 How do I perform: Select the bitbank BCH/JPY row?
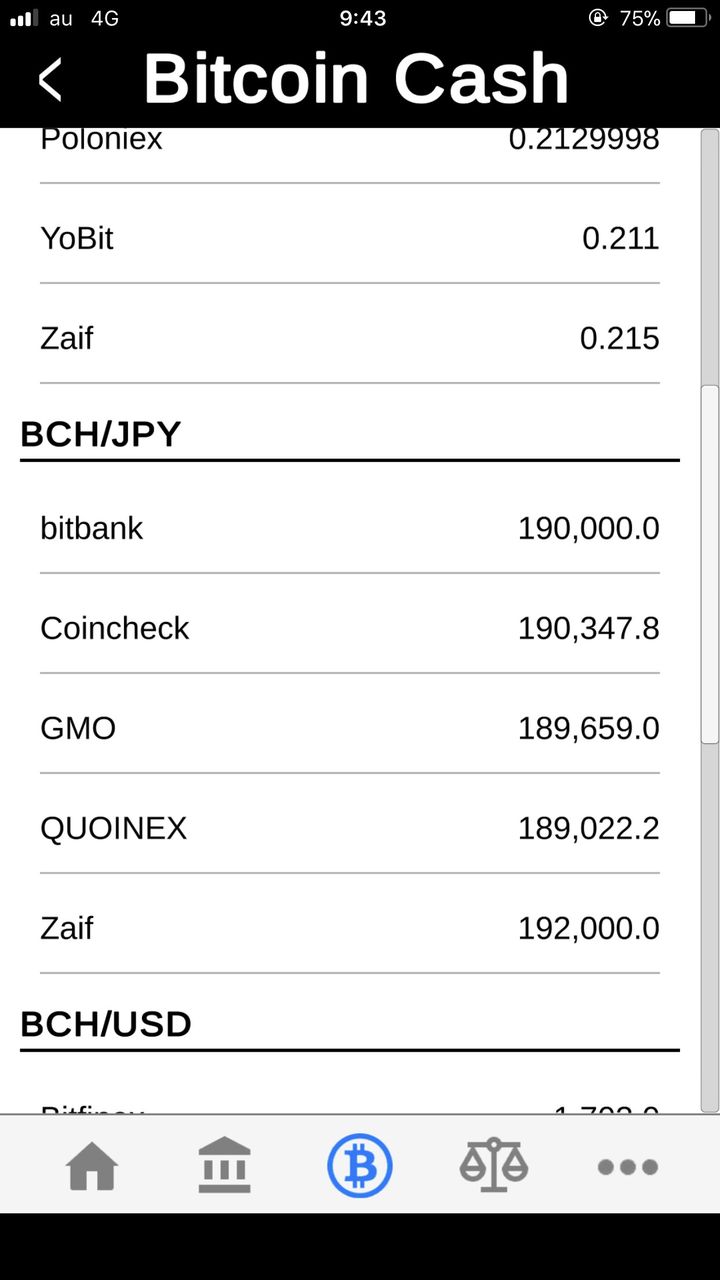click(x=349, y=528)
